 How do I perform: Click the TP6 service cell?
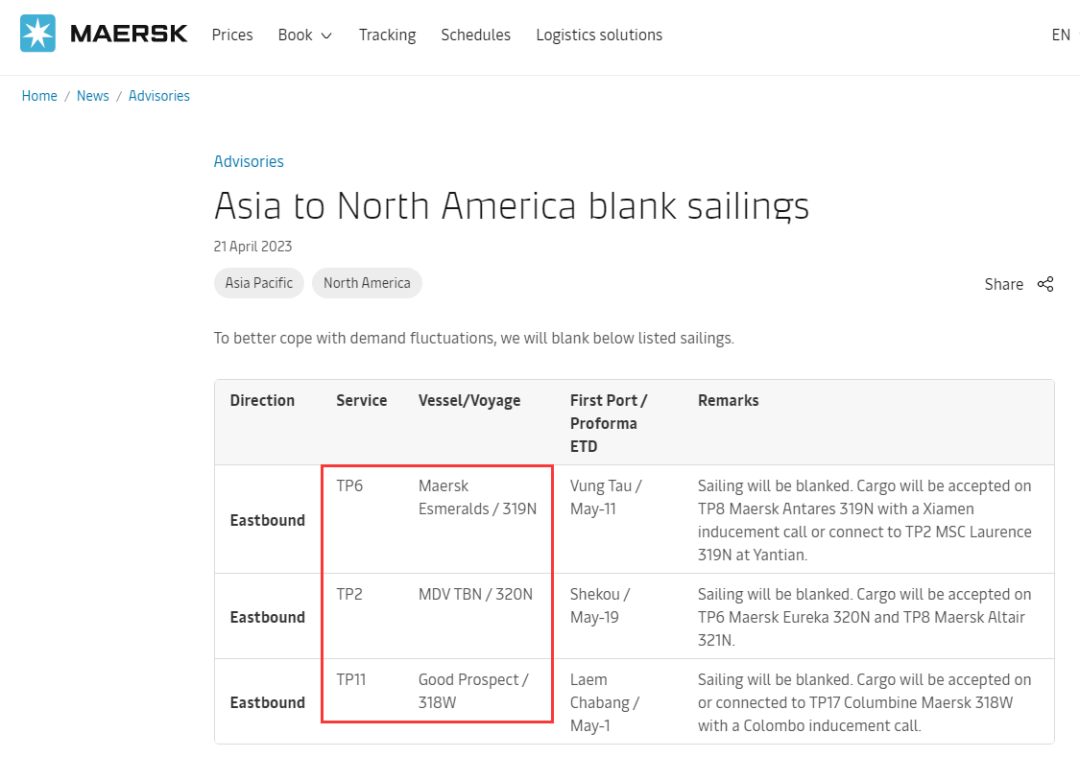click(349, 486)
